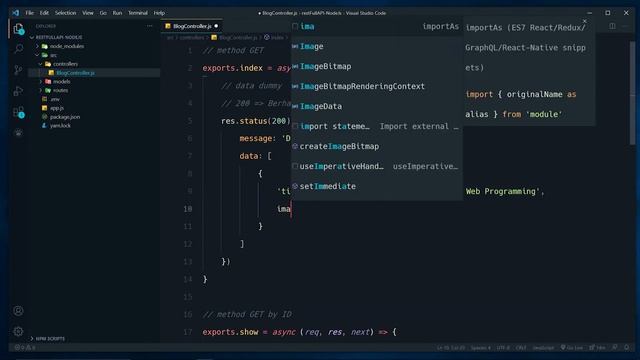
Task: Open the Run menu
Action: (x=117, y=13)
